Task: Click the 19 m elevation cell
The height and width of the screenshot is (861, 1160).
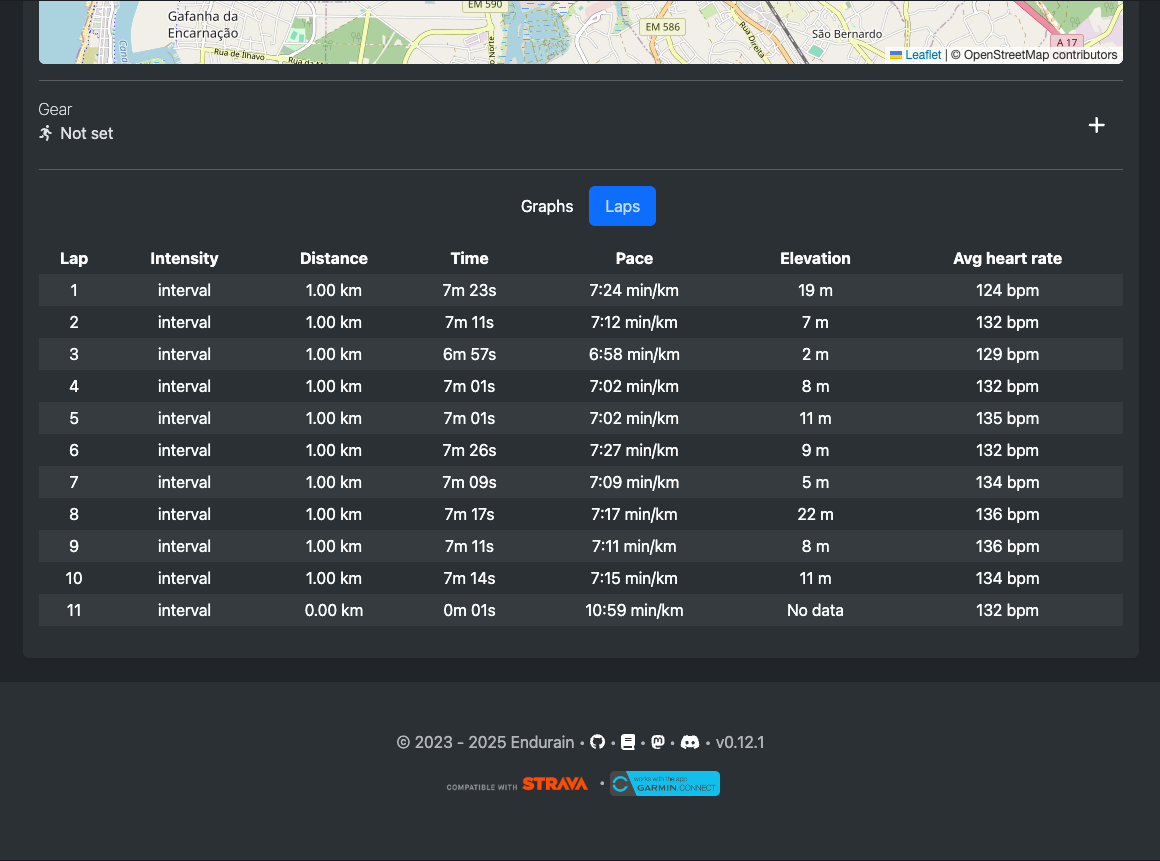Action: tap(815, 291)
